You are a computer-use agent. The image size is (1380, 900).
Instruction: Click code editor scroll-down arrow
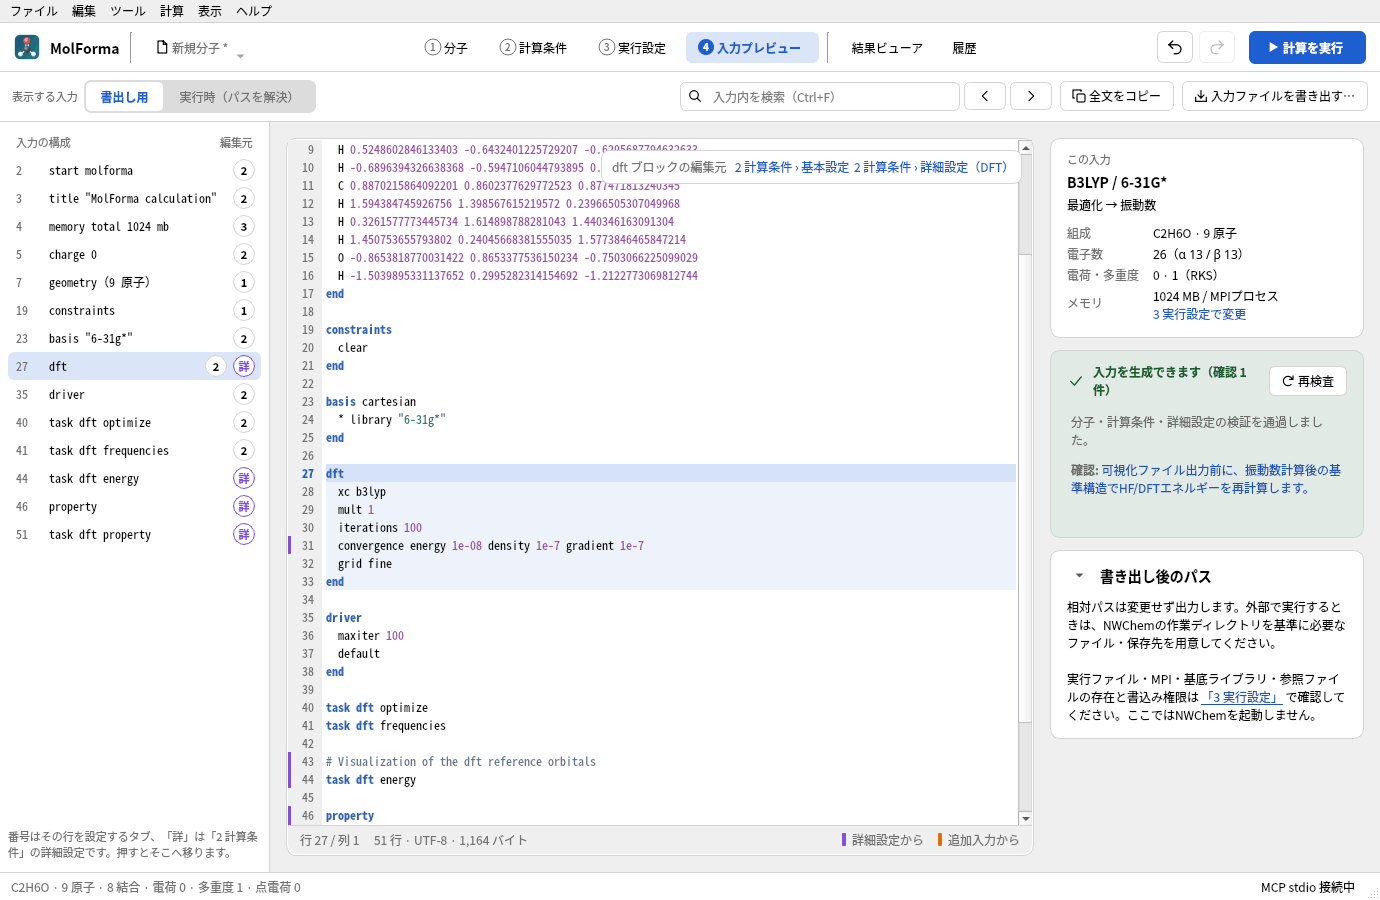pyautogui.click(x=1025, y=818)
